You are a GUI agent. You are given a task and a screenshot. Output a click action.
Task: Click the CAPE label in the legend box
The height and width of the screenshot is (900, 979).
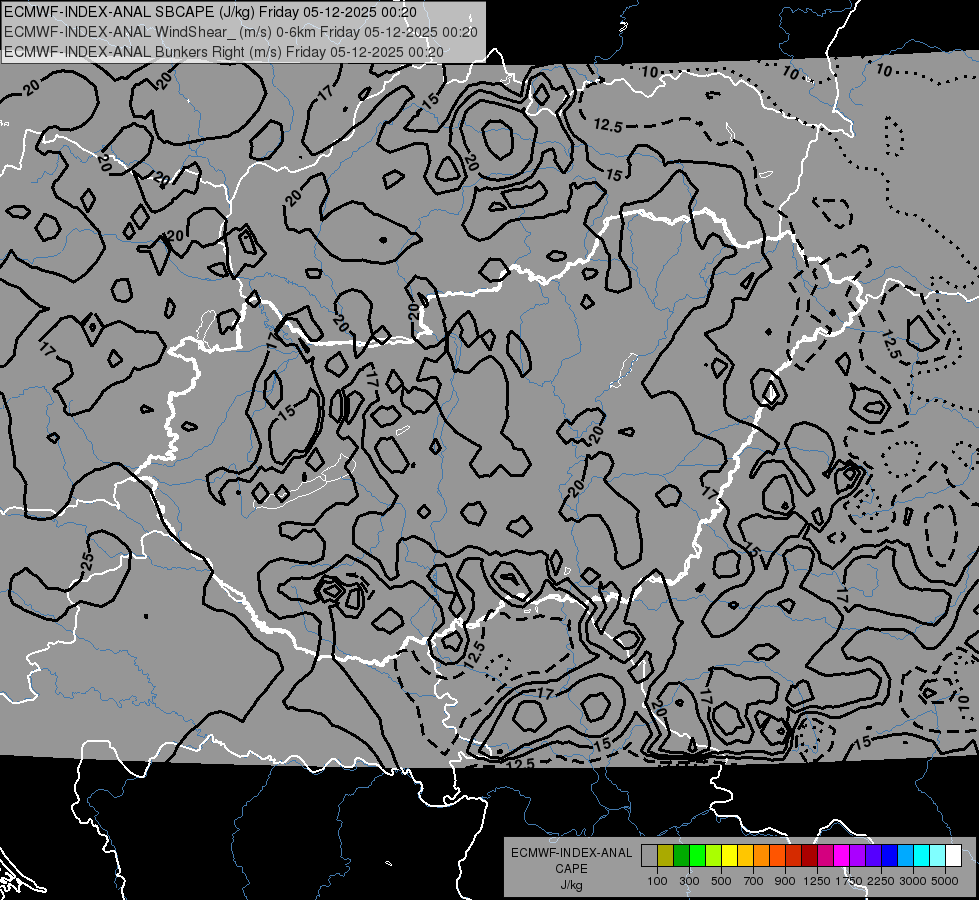571,869
